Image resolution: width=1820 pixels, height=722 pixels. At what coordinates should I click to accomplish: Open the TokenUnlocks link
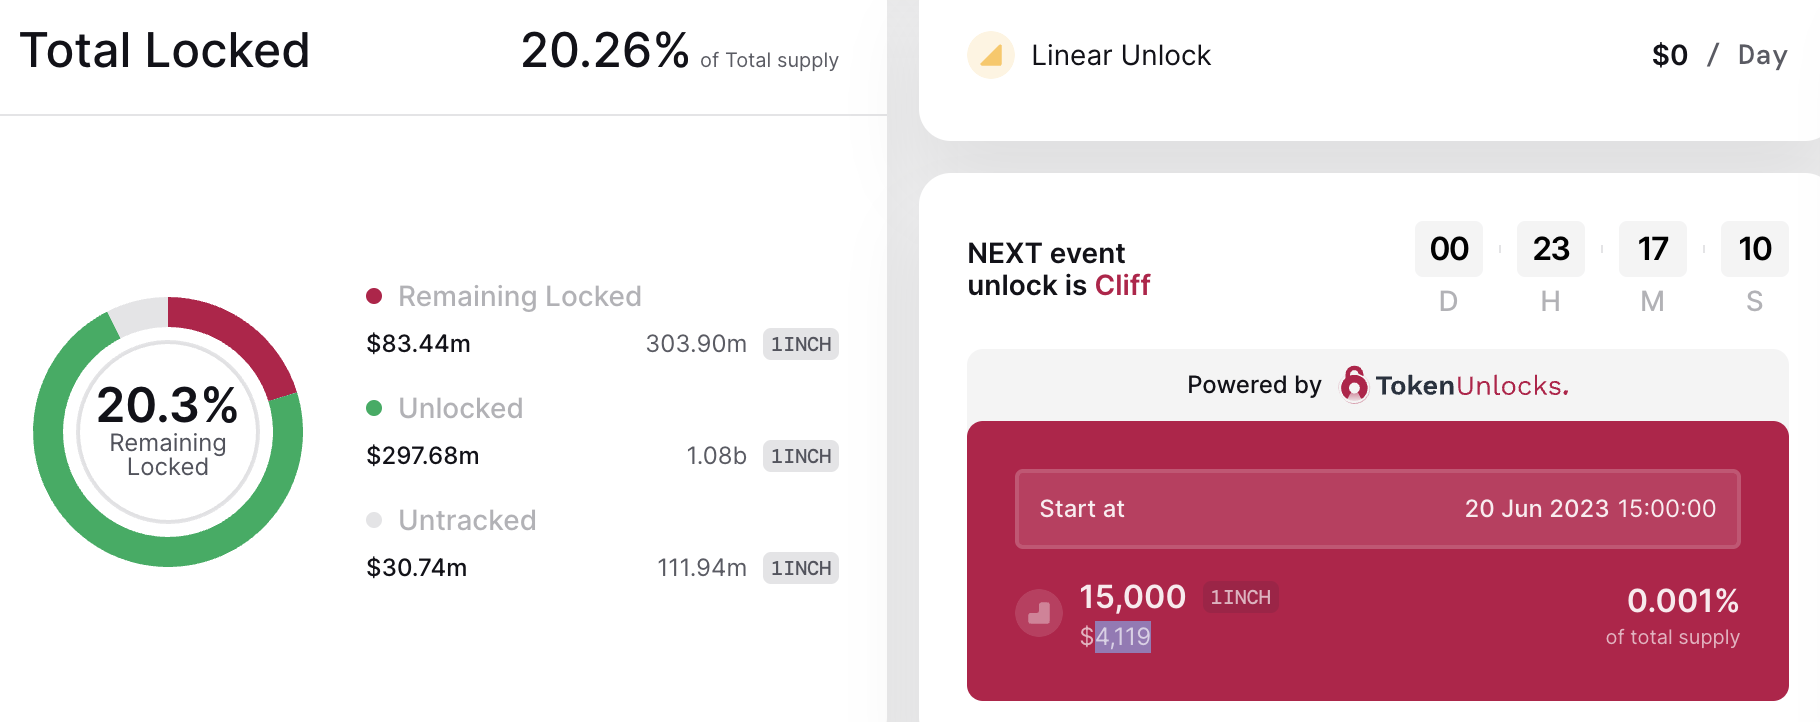[1471, 386]
